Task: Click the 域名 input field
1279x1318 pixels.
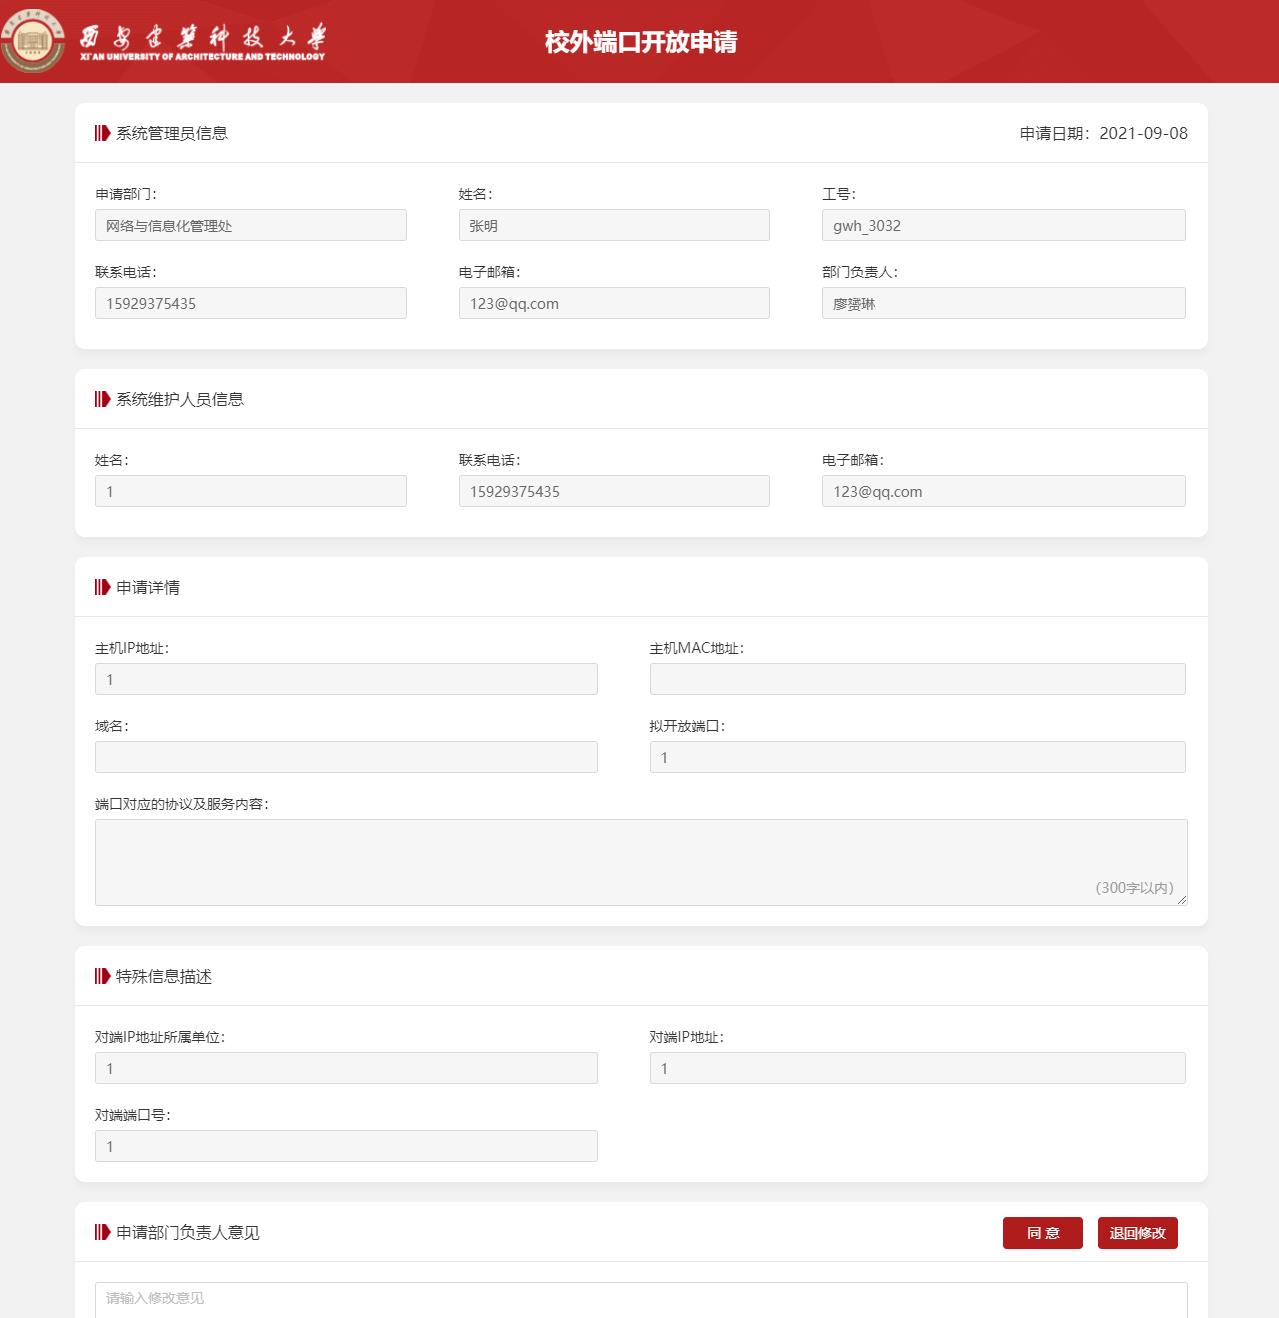Action: 346,757
